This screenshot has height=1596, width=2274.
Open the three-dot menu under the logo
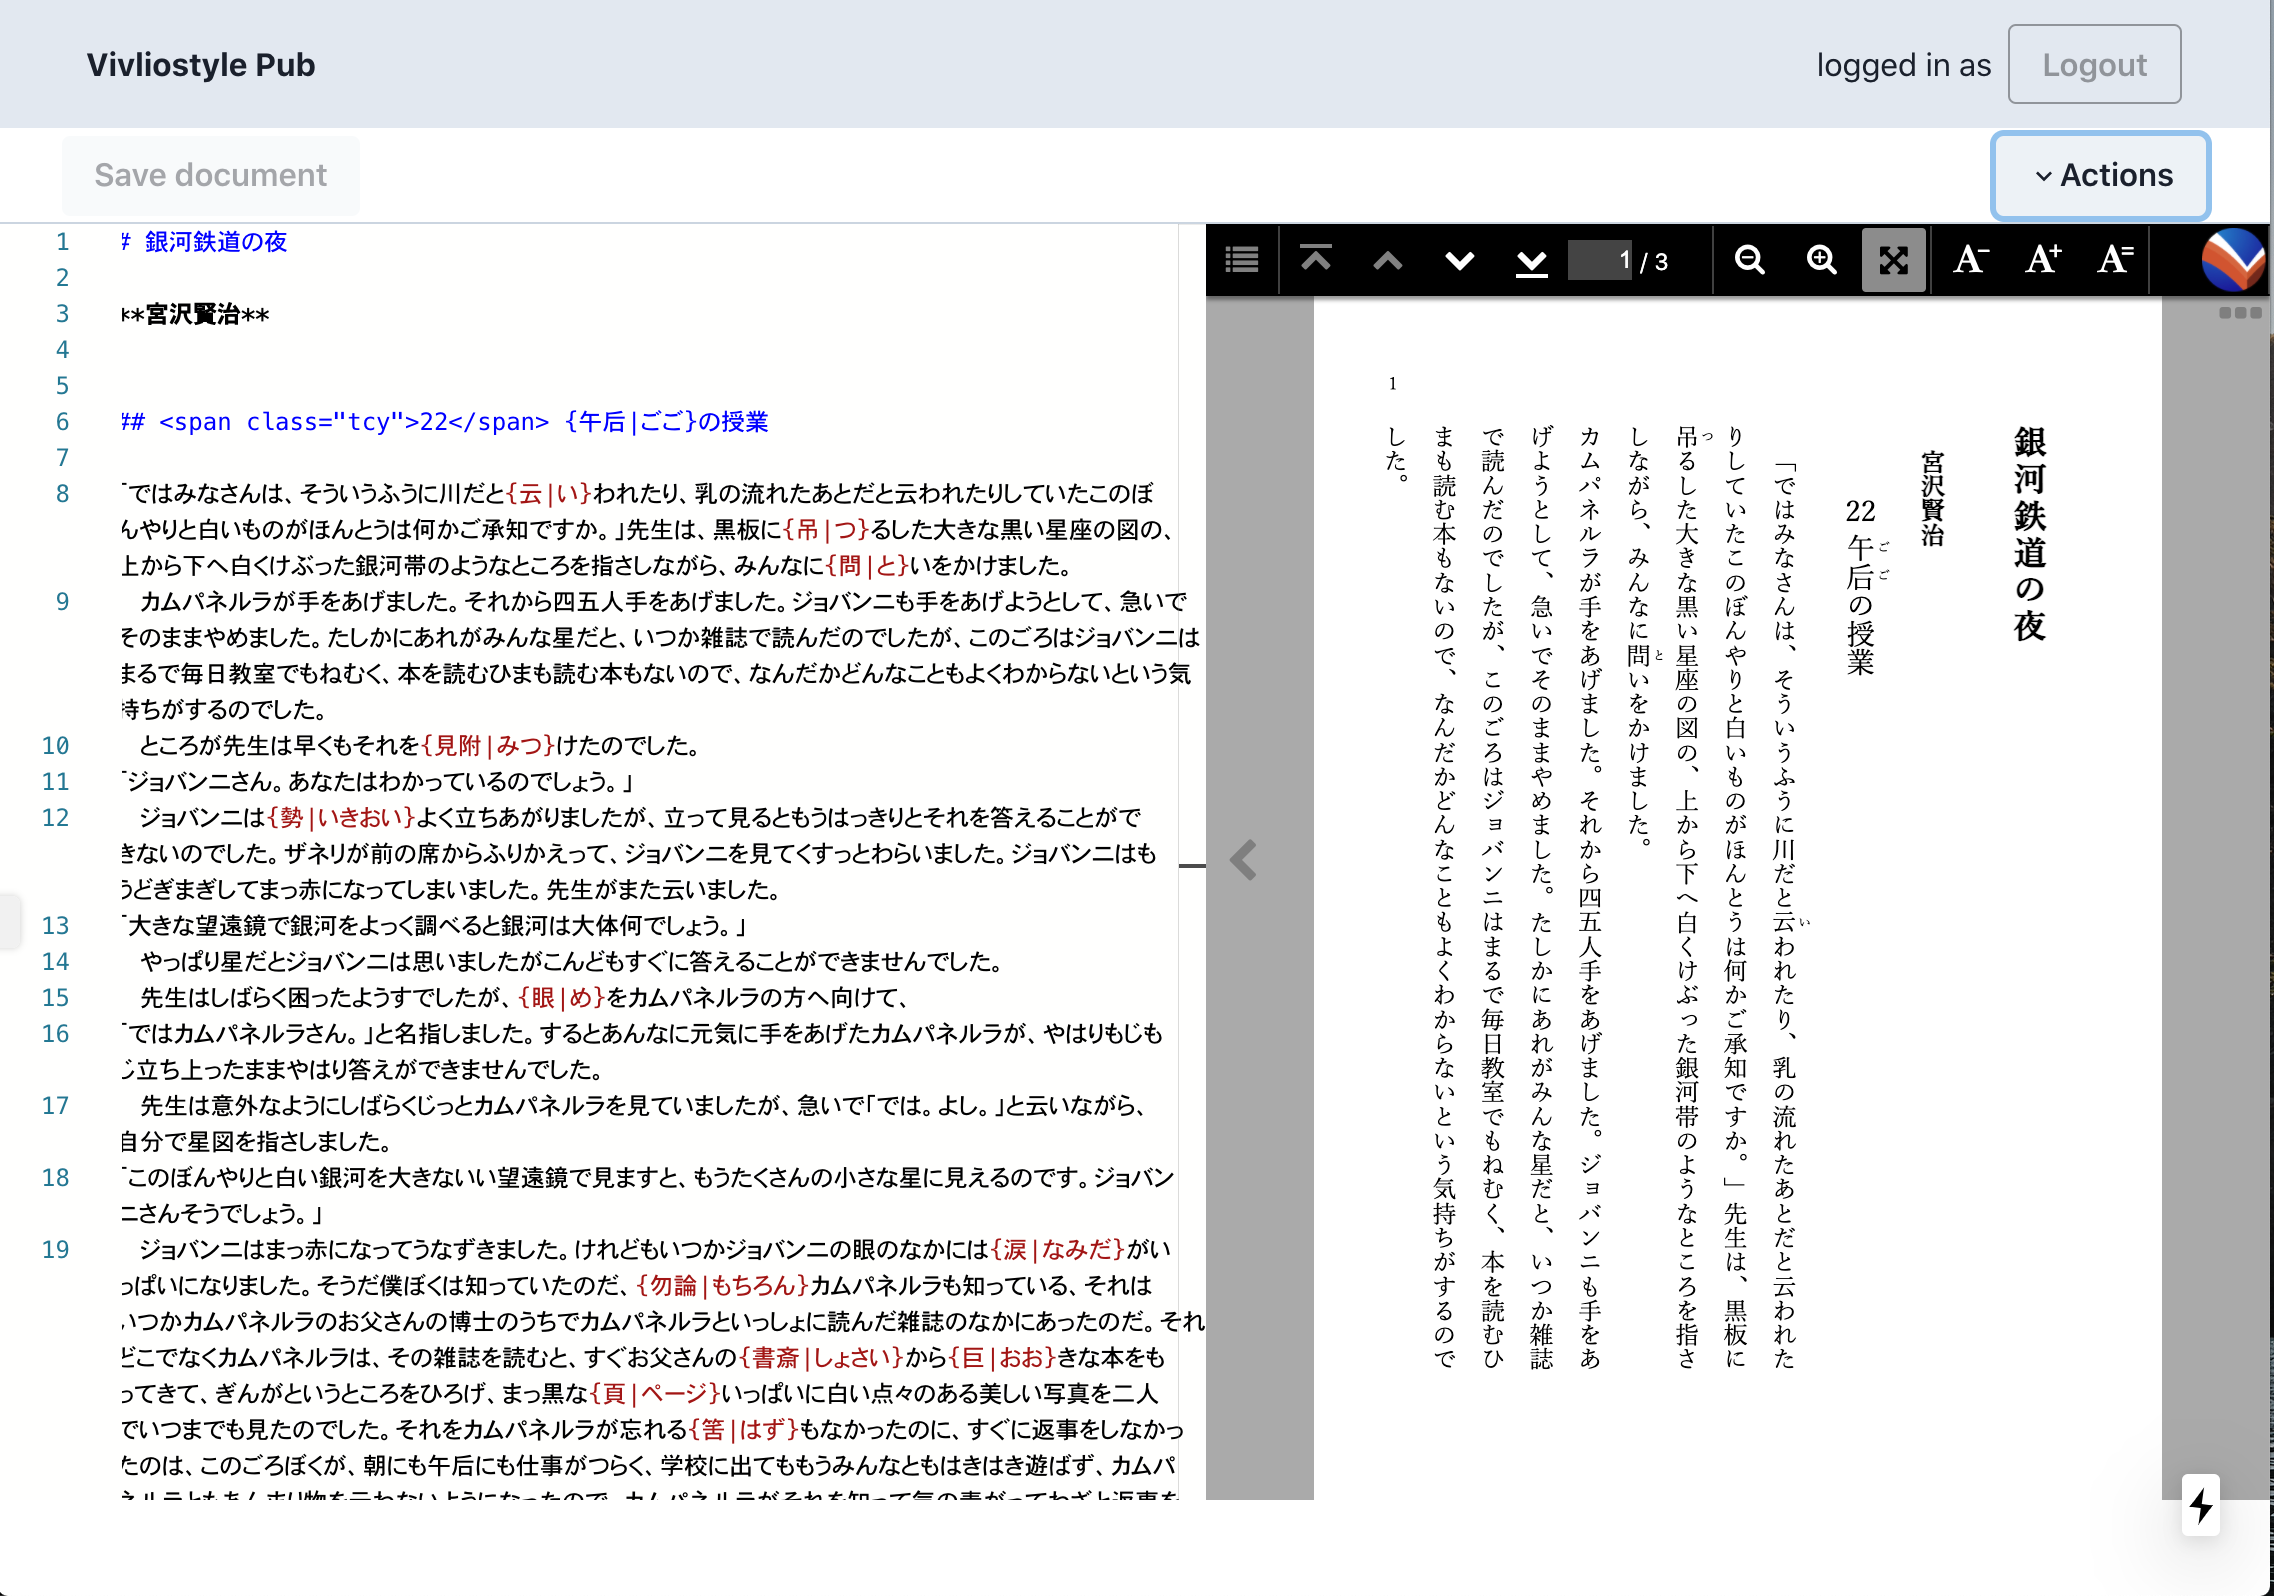2240,313
